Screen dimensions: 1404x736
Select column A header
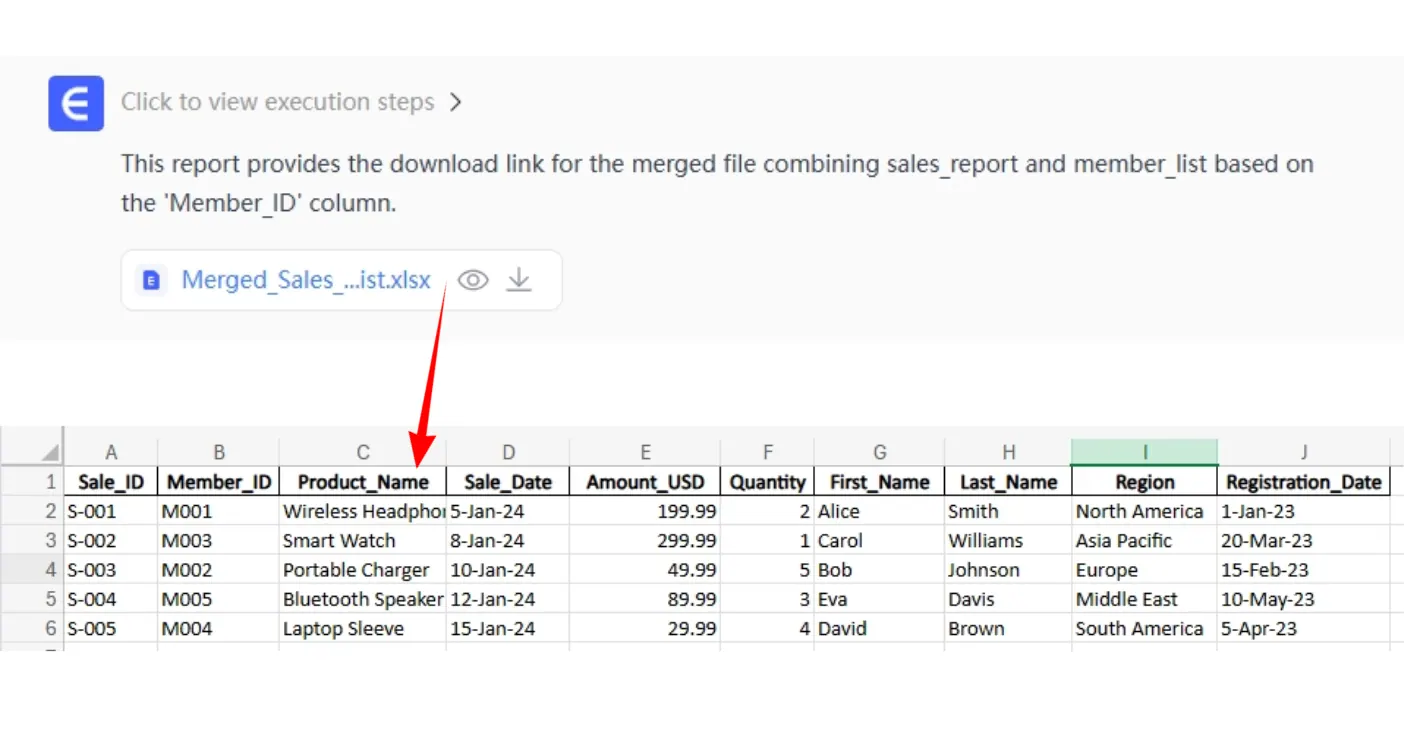click(110, 452)
